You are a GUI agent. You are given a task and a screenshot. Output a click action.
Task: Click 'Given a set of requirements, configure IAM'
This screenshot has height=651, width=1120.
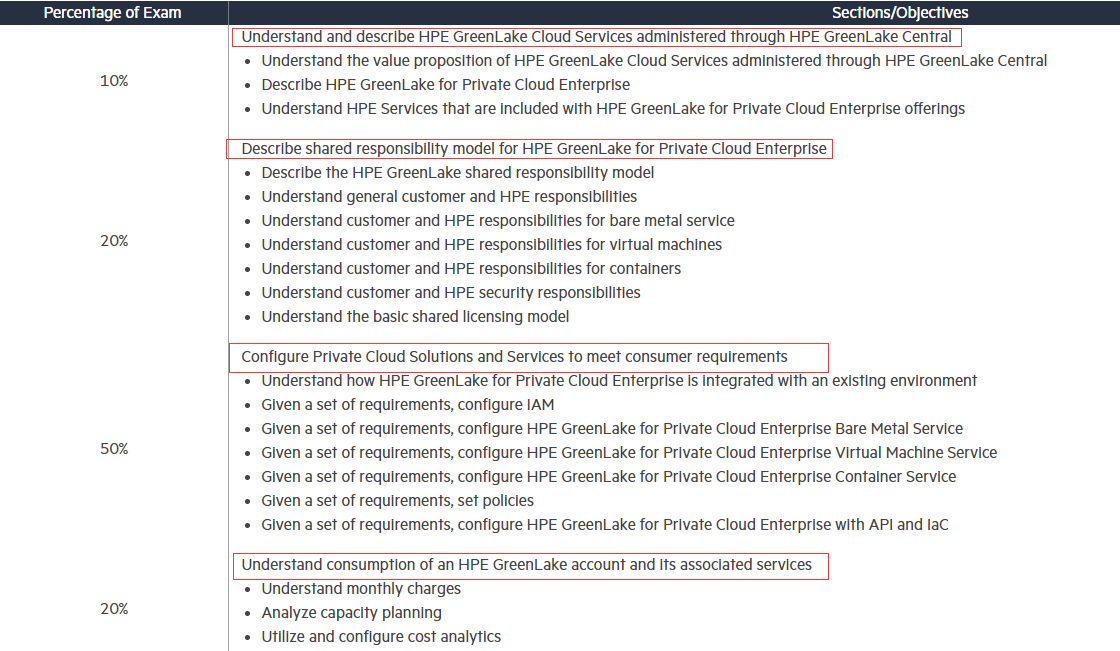tap(408, 405)
